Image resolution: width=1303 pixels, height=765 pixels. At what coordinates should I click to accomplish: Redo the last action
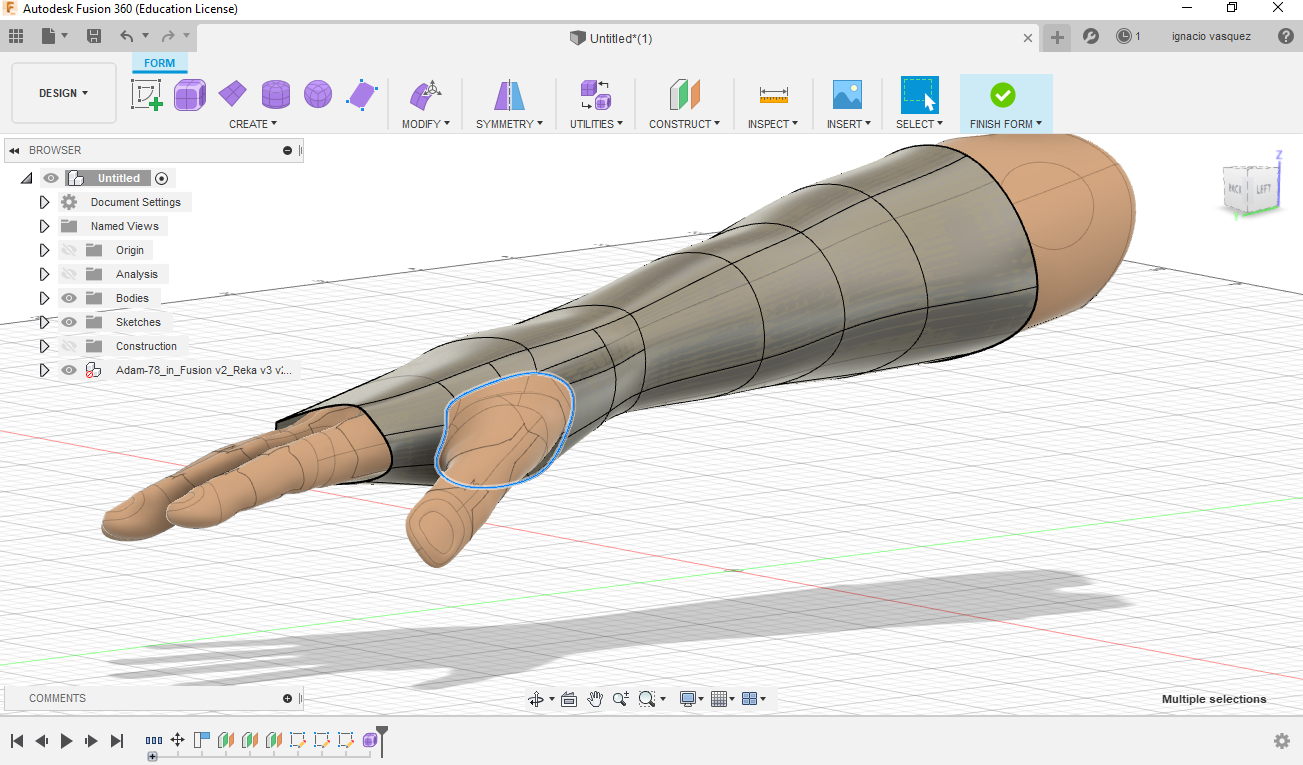(x=168, y=36)
